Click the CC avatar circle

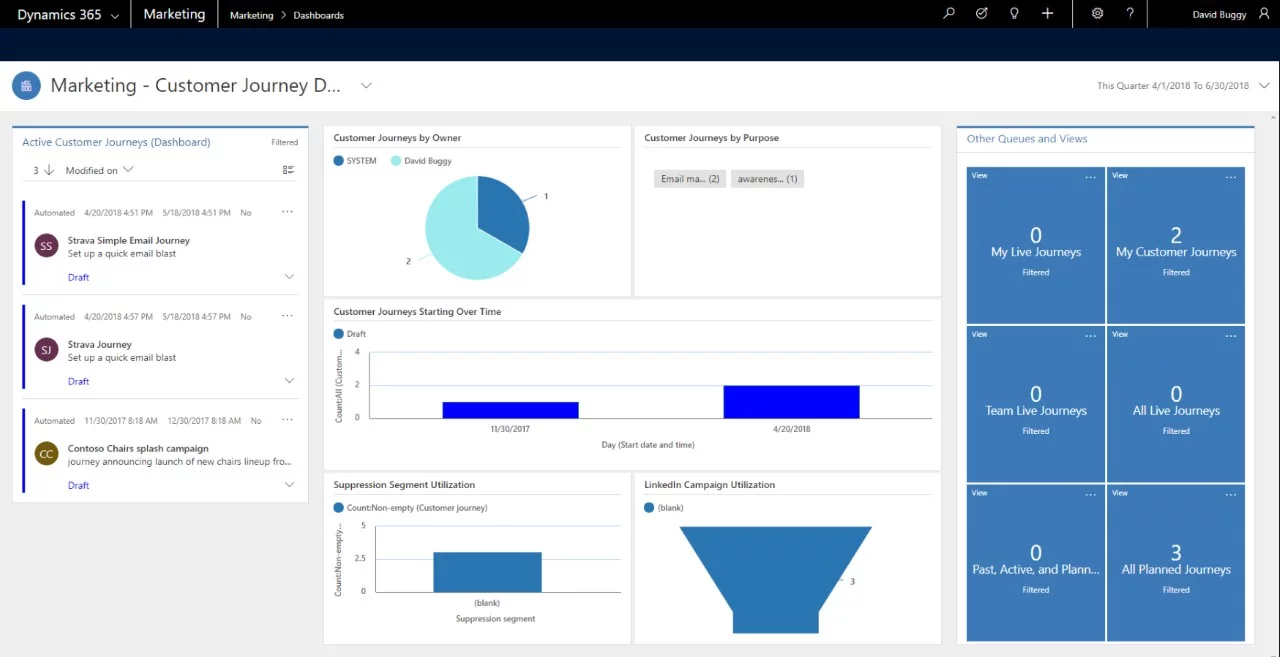46,454
